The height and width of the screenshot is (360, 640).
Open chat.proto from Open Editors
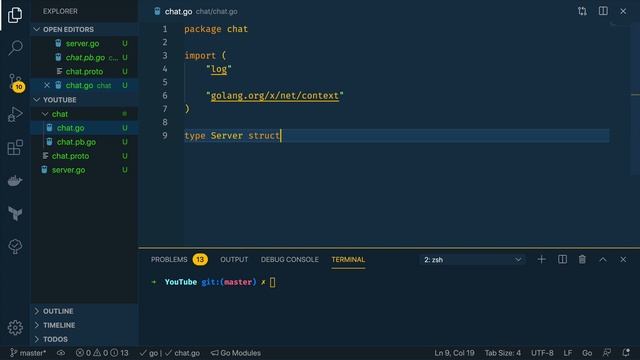pos(84,71)
